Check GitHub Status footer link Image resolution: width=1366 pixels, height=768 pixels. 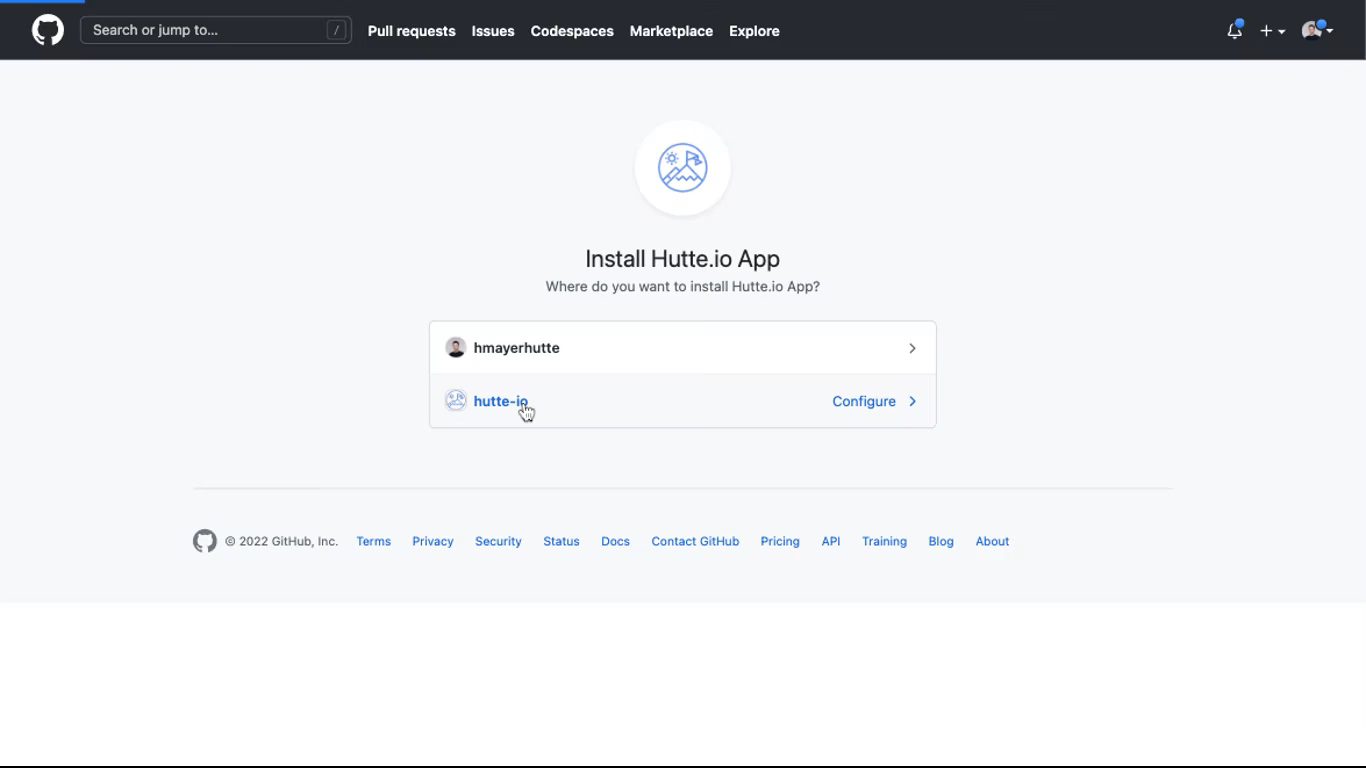pyautogui.click(x=561, y=541)
